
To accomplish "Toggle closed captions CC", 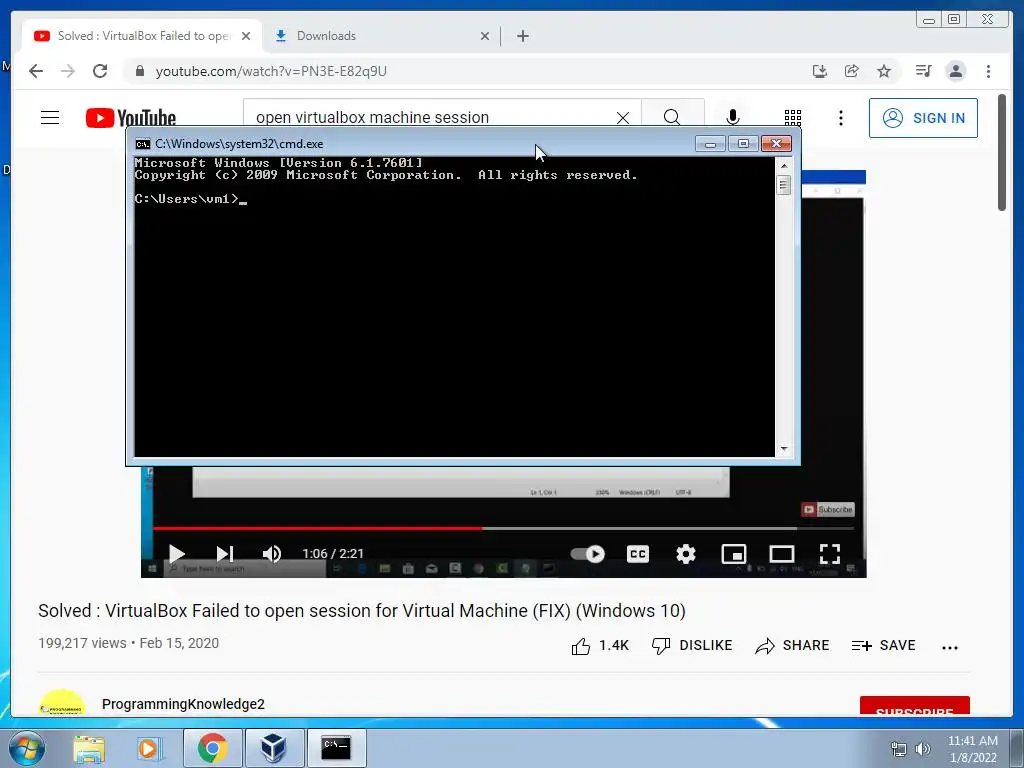I will pyautogui.click(x=637, y=554).
